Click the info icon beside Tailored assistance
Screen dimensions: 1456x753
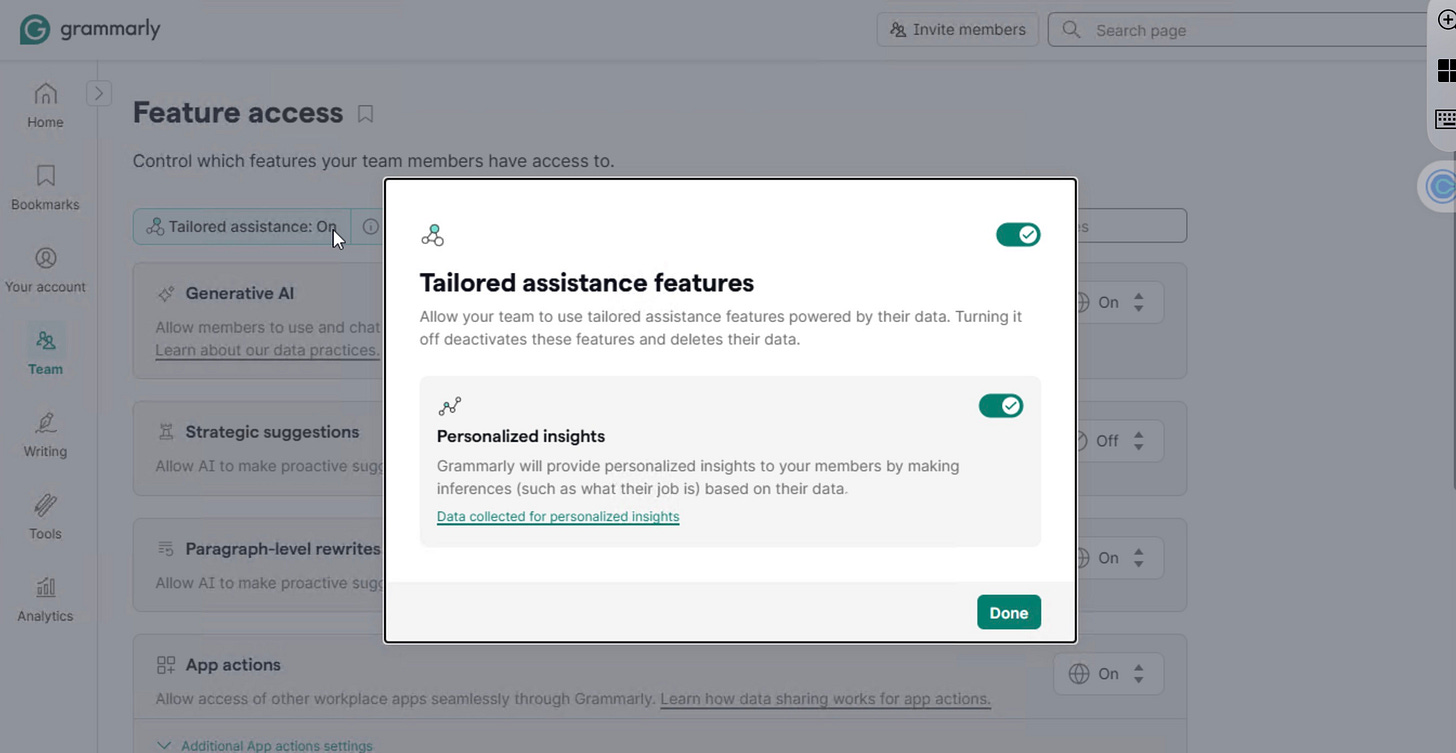370,227
